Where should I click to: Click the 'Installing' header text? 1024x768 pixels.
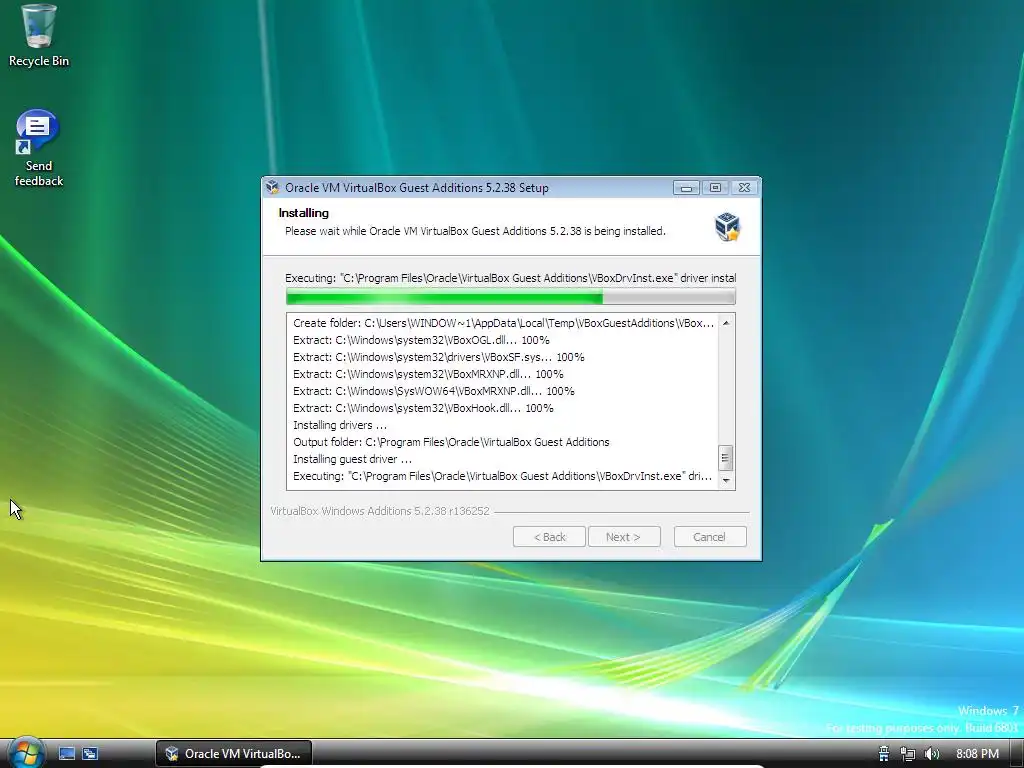point(304,213)
